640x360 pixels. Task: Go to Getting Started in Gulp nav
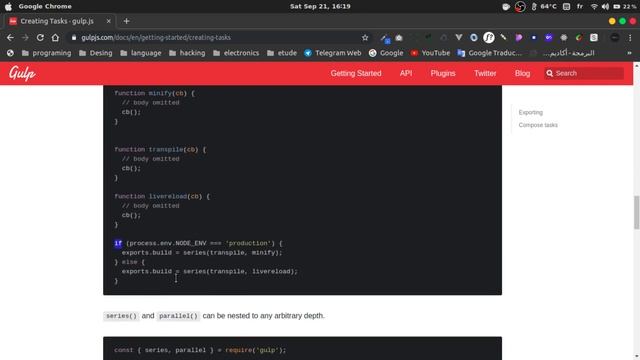point(356,73)
